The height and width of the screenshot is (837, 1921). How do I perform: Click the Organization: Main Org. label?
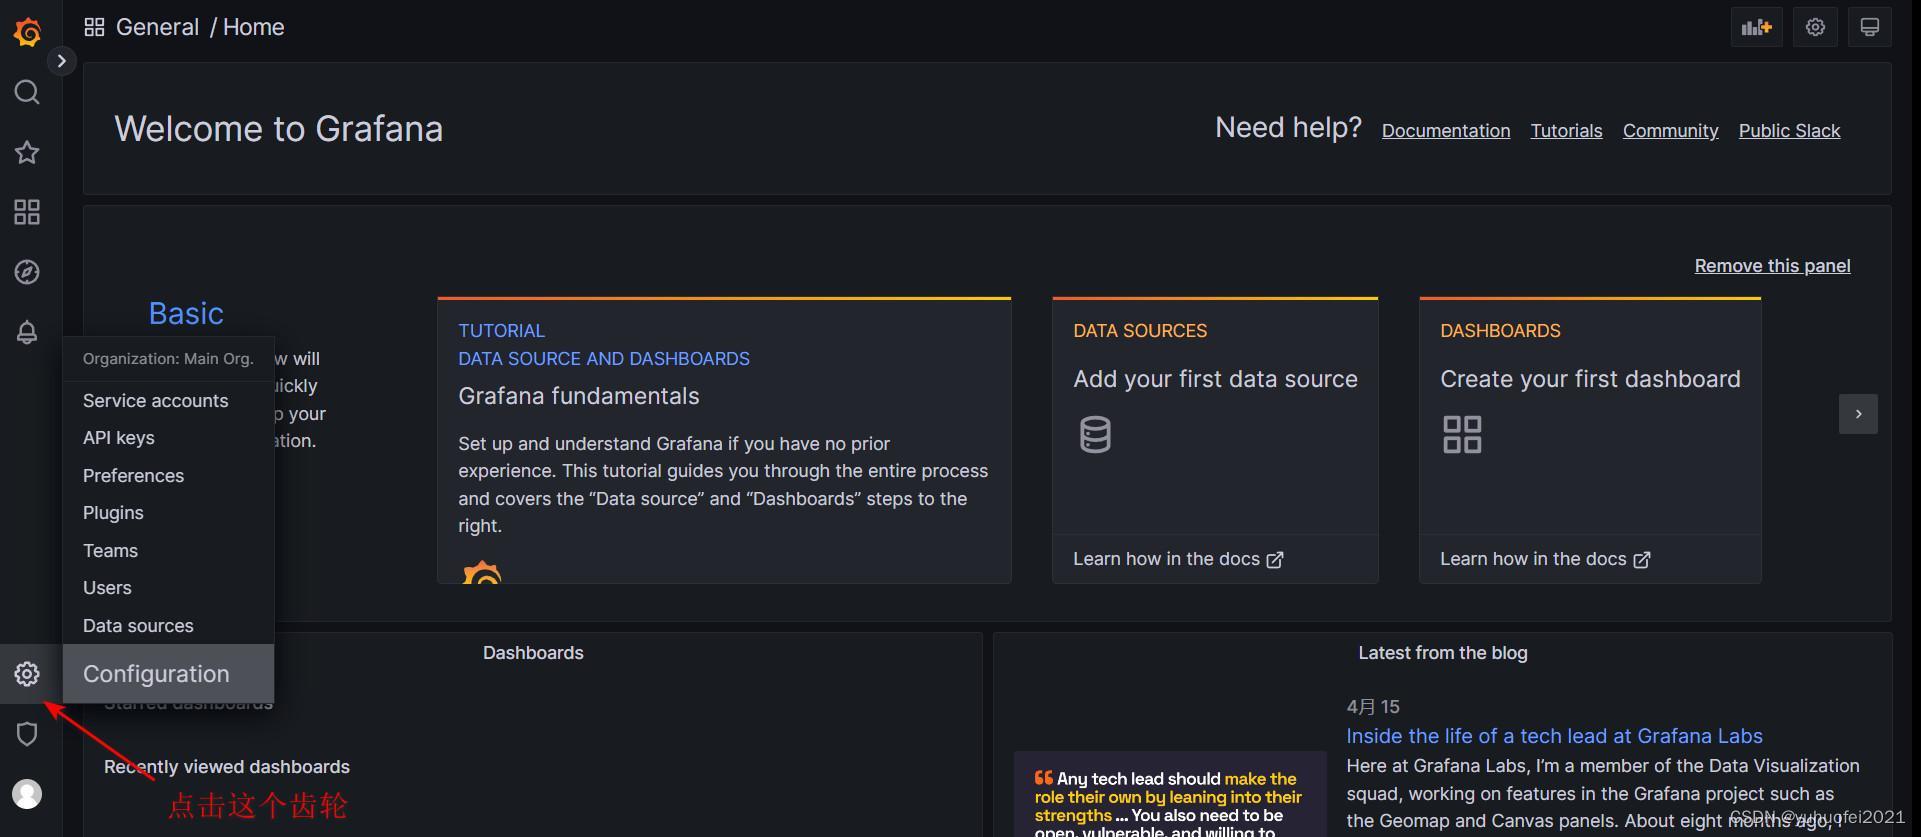[168, 359]
